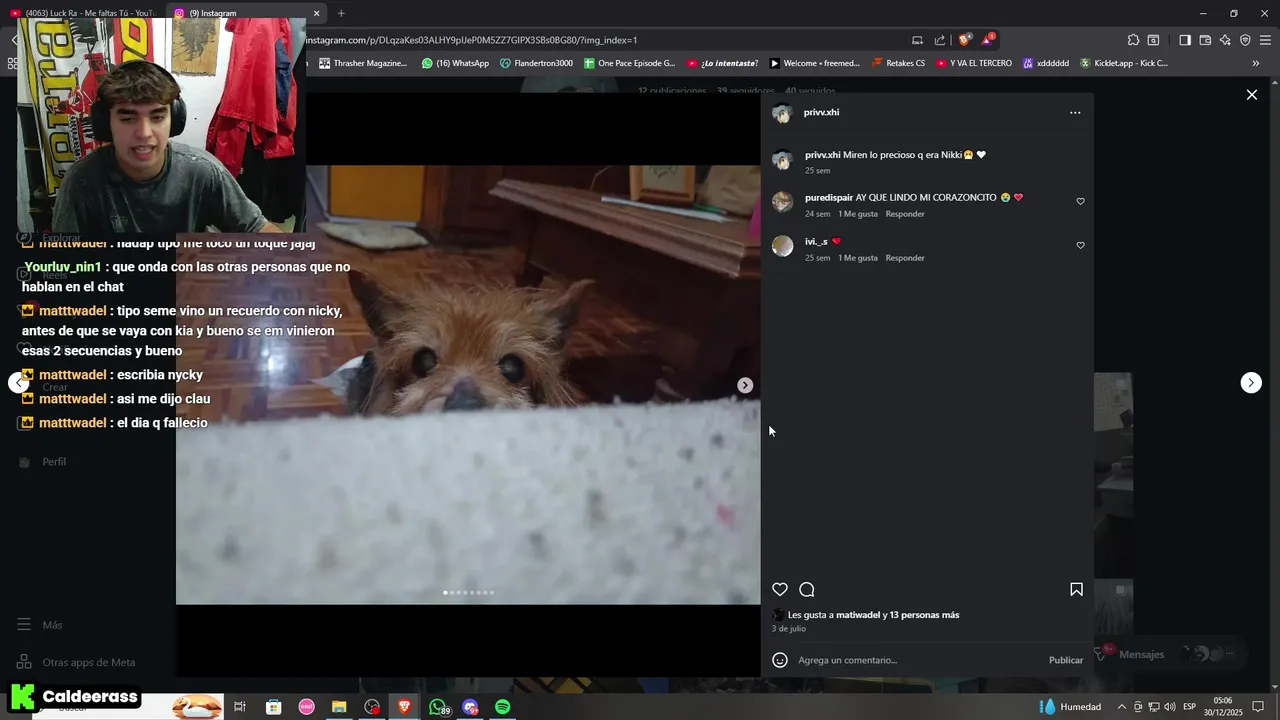Open the (16) WhatsApp bookmark

(x=455, y=63)
